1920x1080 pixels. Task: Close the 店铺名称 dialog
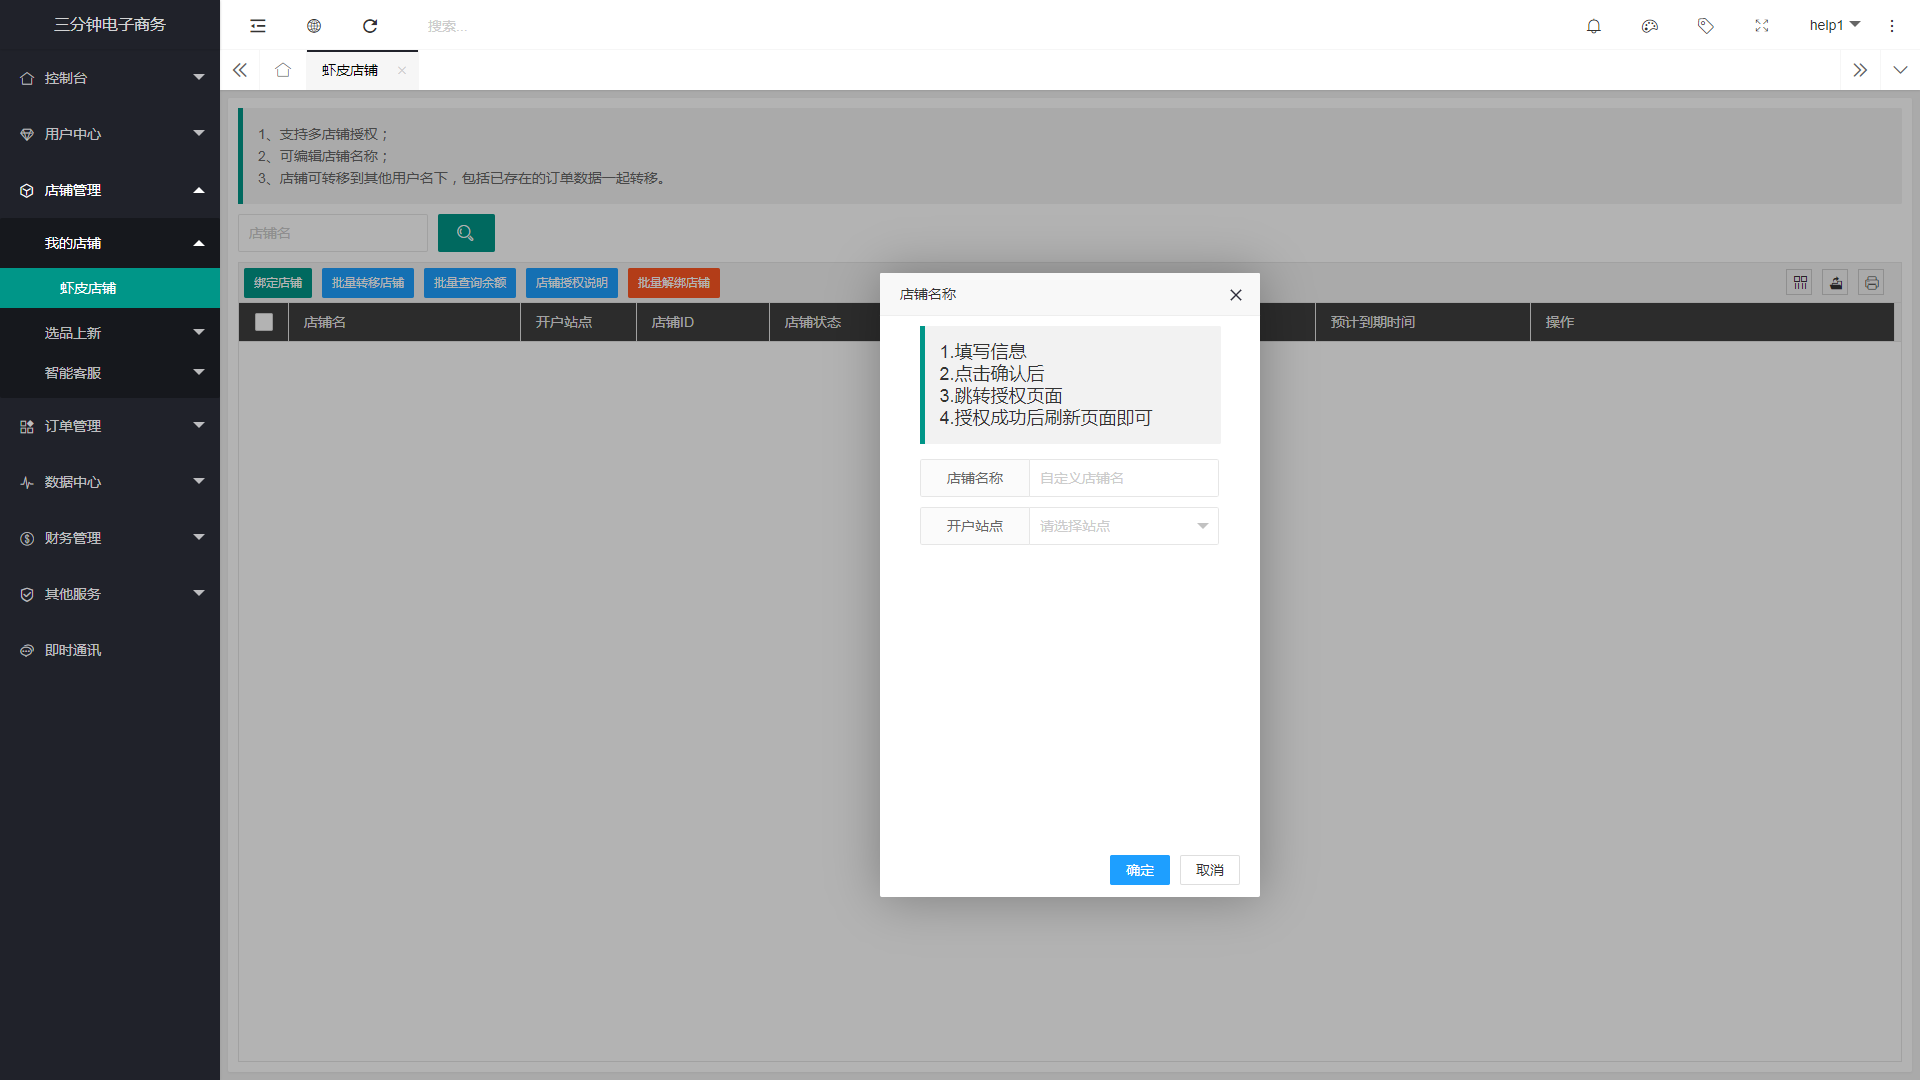(1236, 295)
